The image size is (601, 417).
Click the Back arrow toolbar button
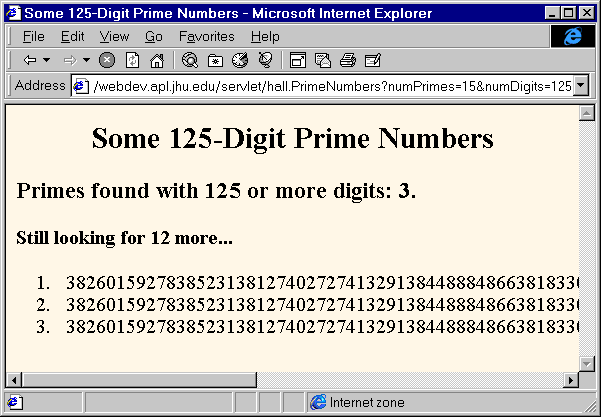click(x=30, y=60)
